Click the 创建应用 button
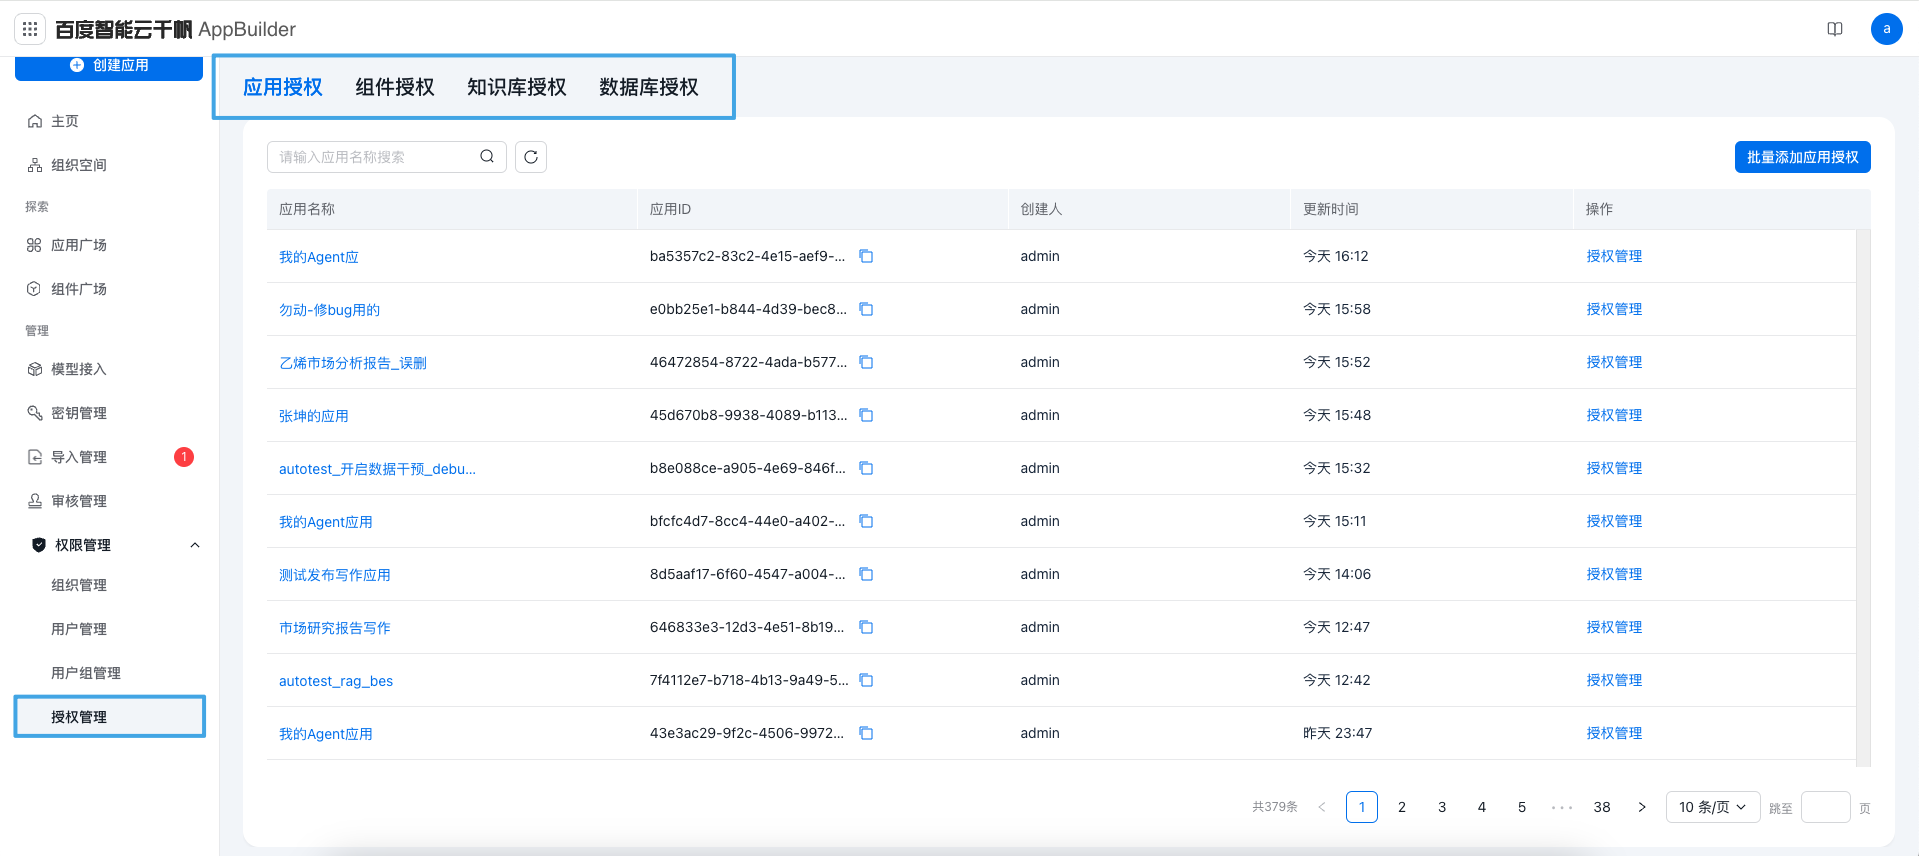This screenshot has height=856, width=1919. tap(109, 66)
